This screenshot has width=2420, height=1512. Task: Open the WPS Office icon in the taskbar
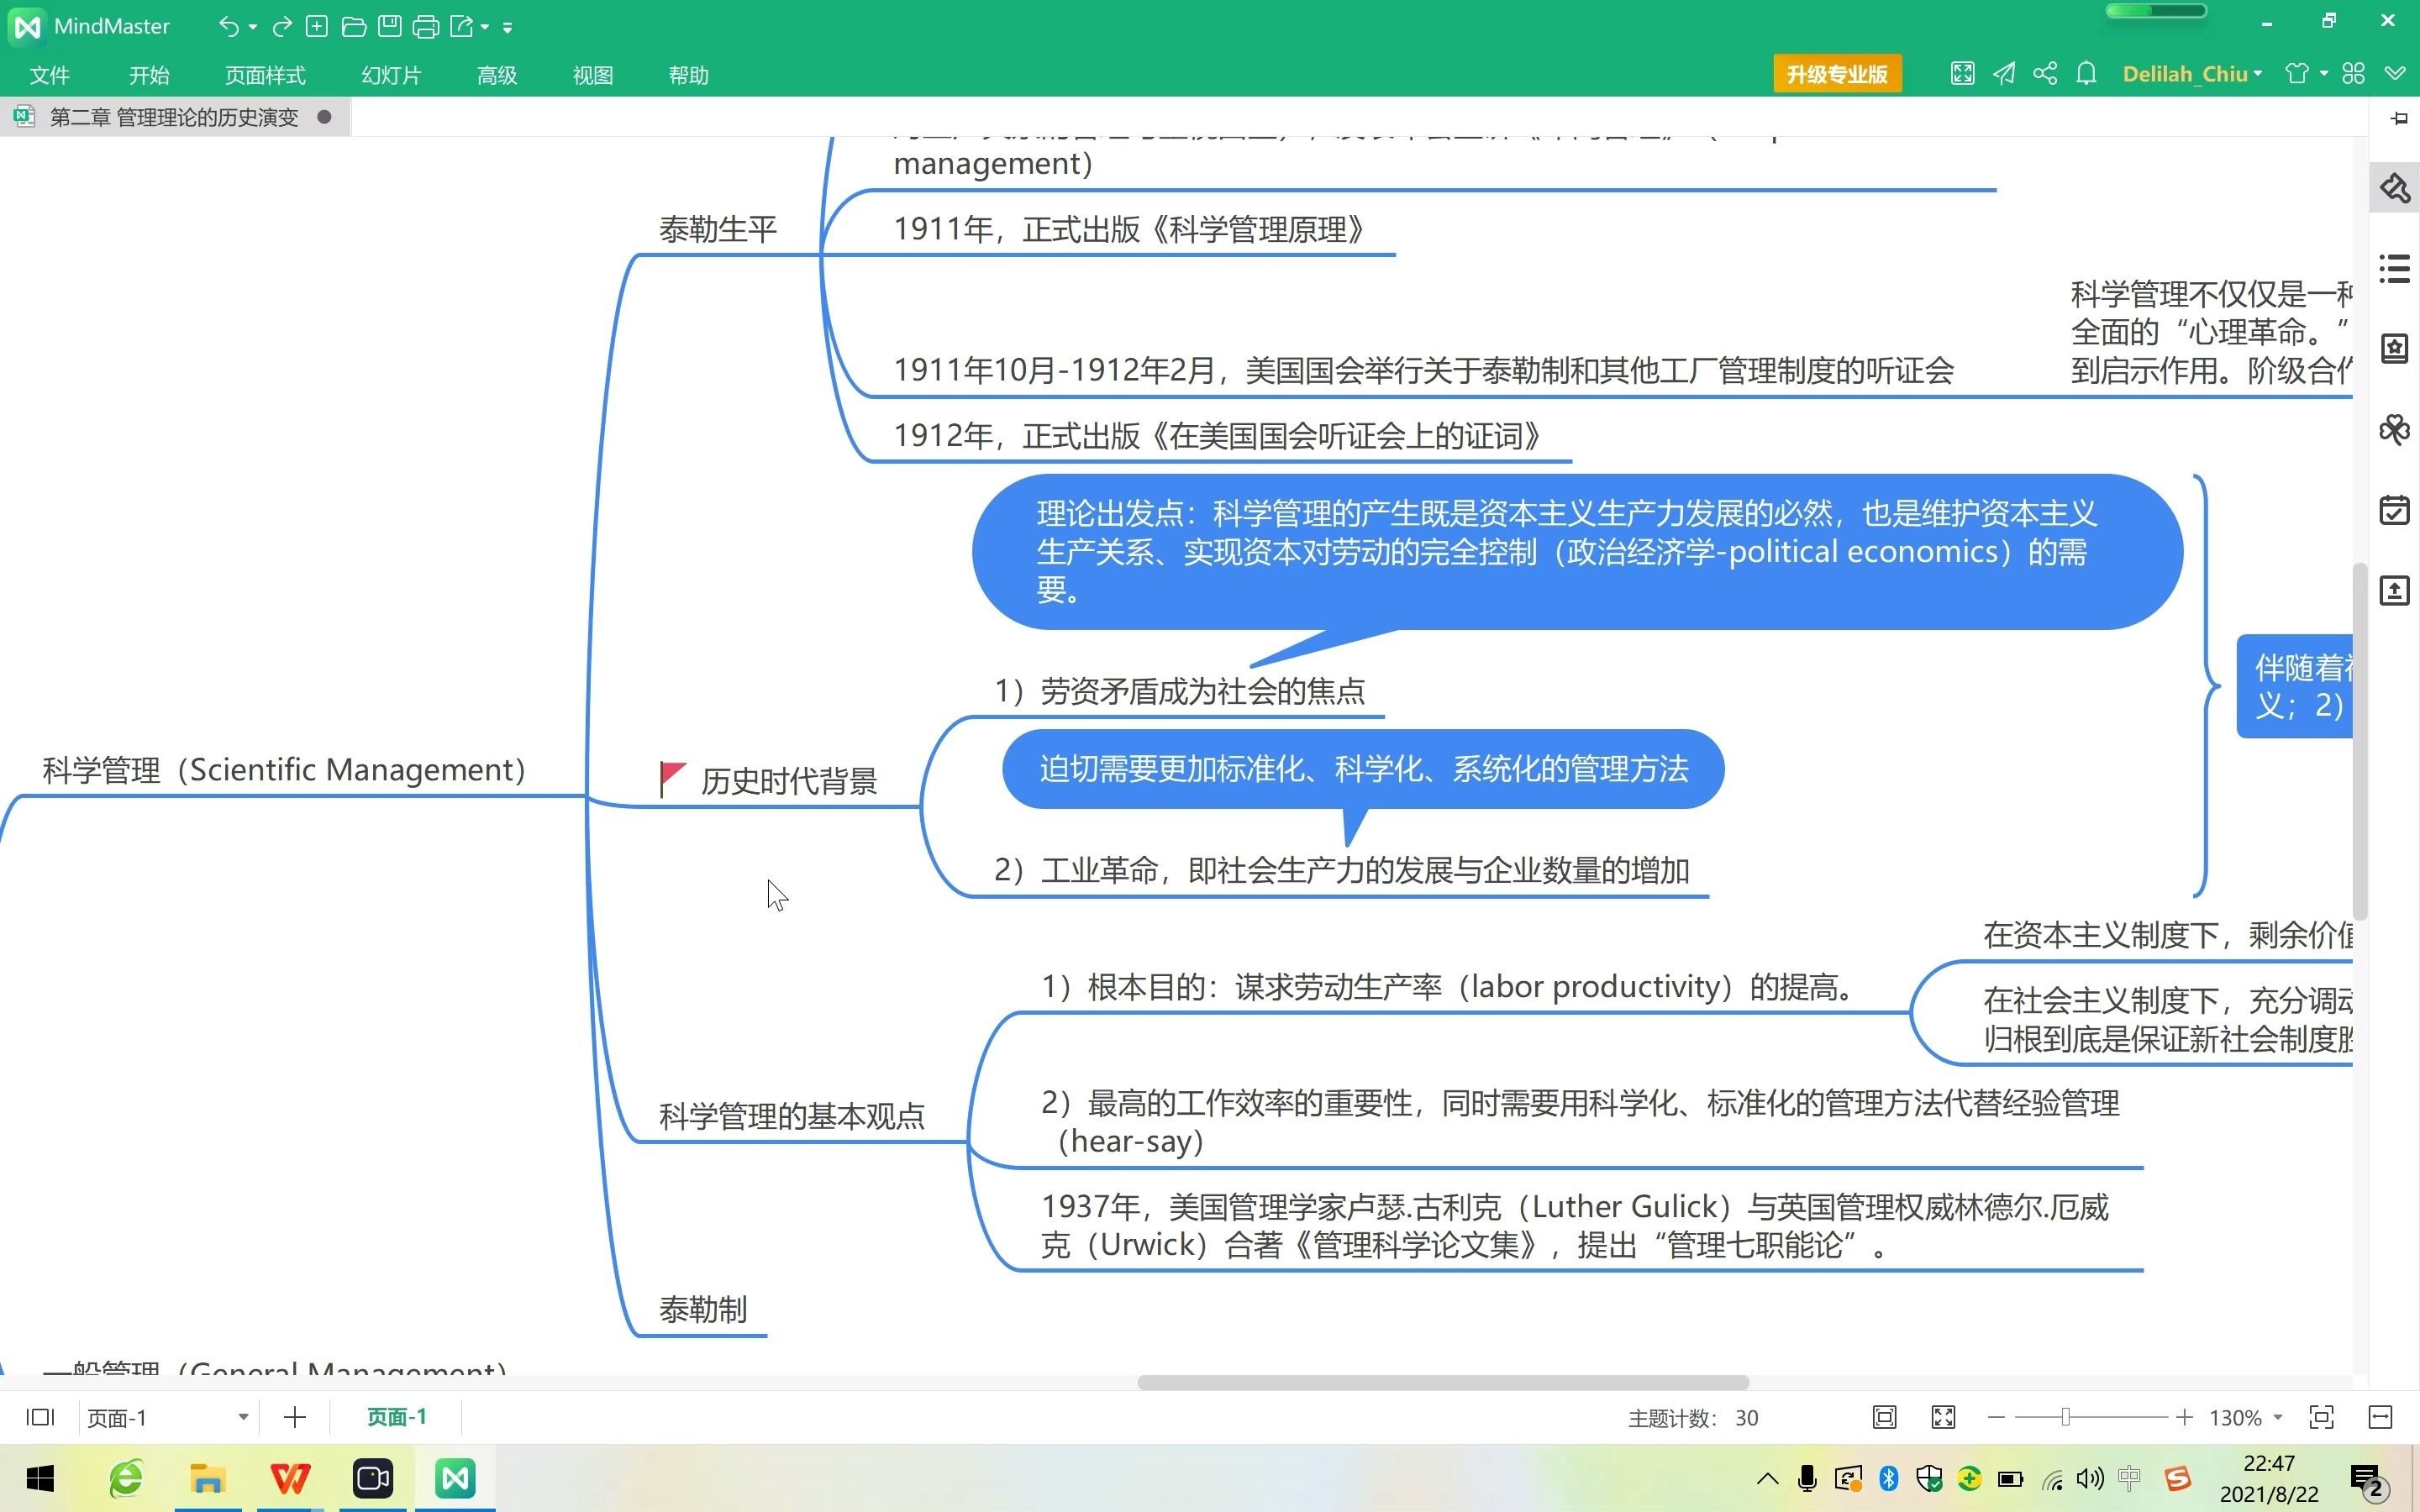tap(290, 1478)
